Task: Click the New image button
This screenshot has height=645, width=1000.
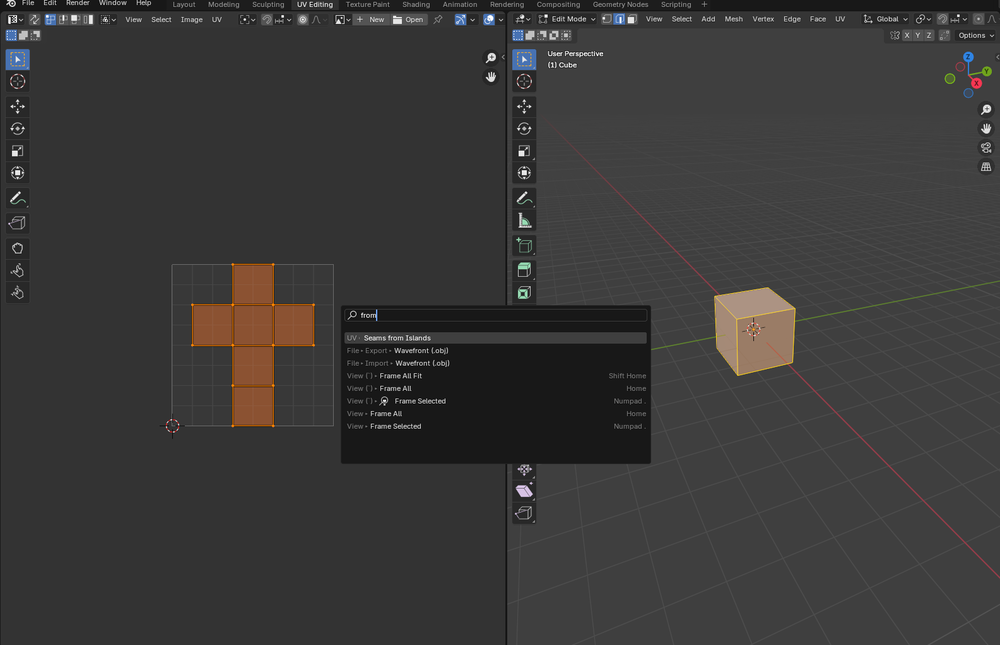Action: pos(370,19)
